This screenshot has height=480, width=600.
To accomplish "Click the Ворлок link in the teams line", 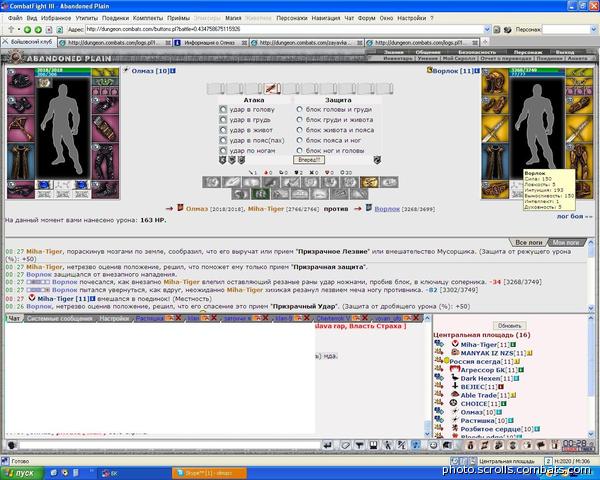I will (x=387, y=209).
